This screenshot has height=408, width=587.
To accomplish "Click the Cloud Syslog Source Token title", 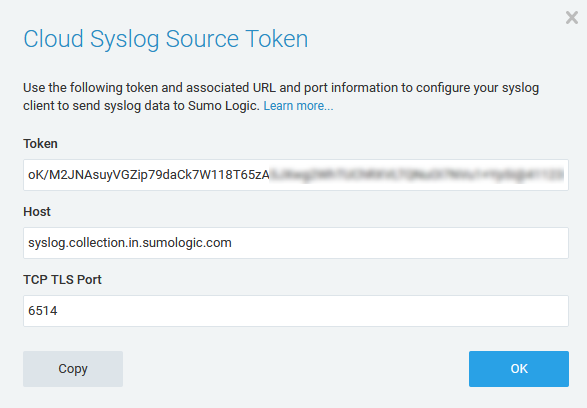I will [166, 39].
